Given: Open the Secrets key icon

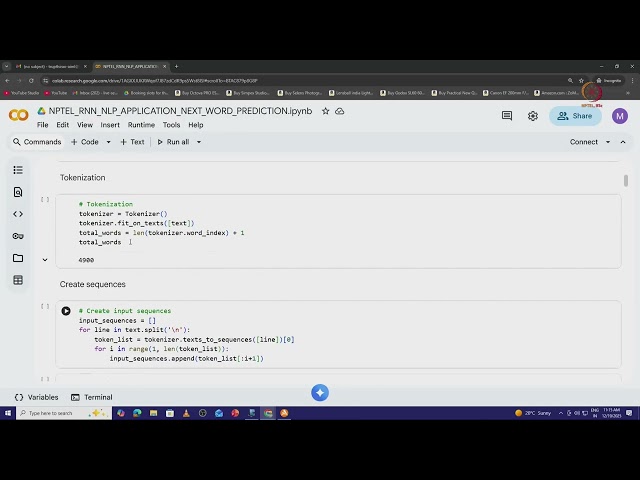Looking at the screenshot, I should [18, 236].
